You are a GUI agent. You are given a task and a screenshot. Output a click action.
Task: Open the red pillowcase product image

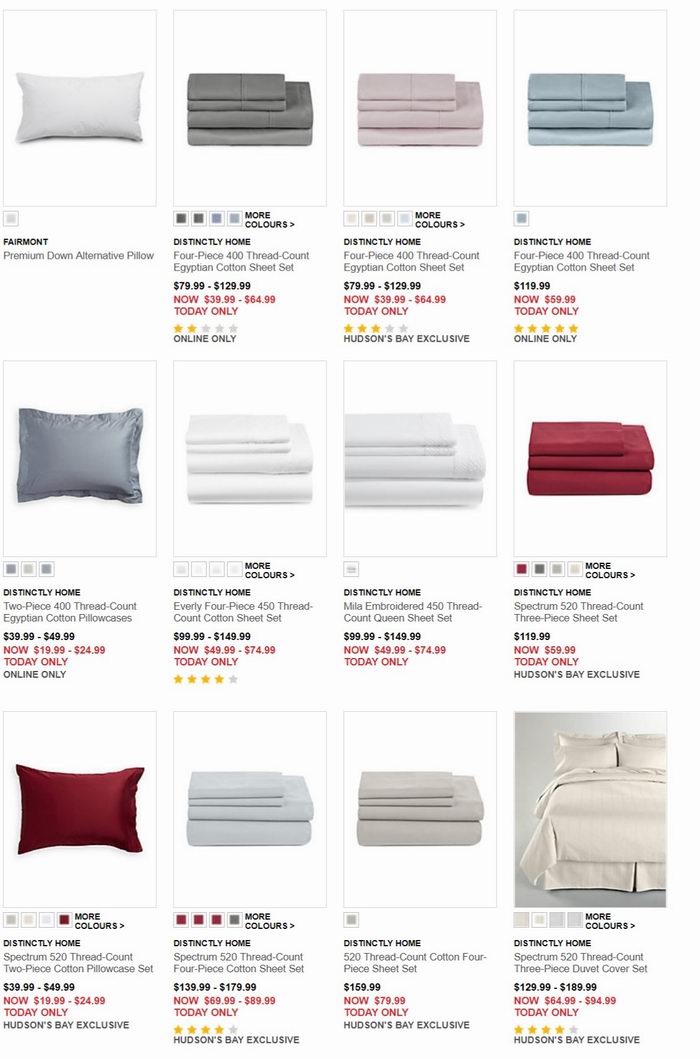point(80,809)
